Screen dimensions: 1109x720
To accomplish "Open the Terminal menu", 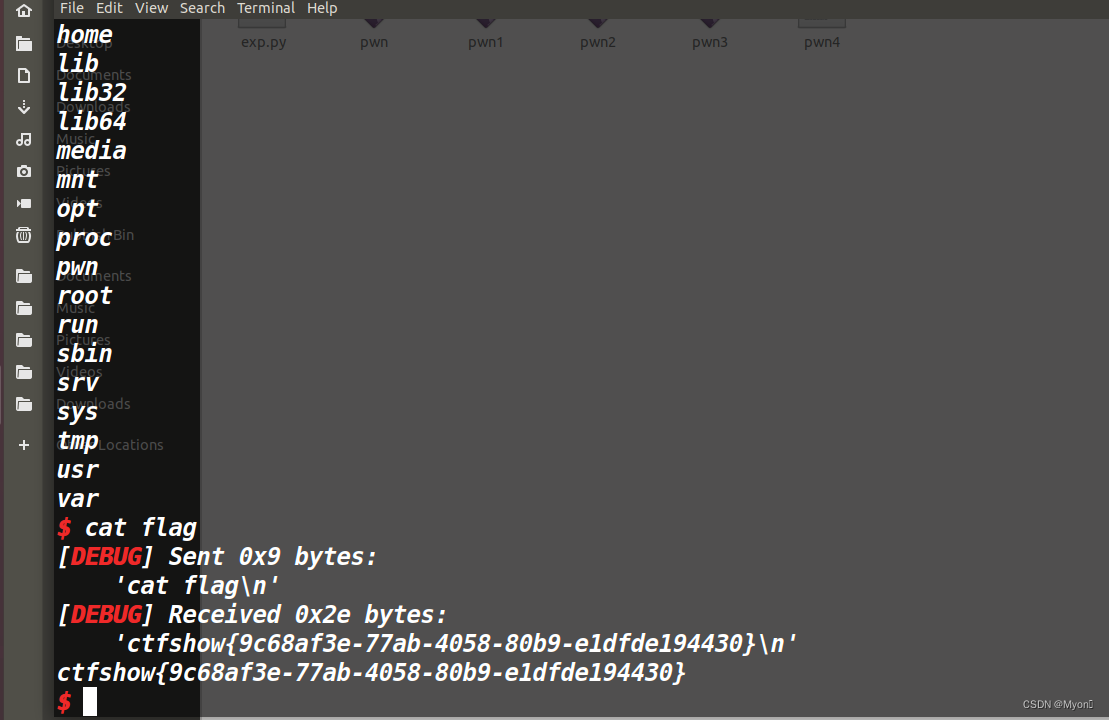I will tap(265, 8).
